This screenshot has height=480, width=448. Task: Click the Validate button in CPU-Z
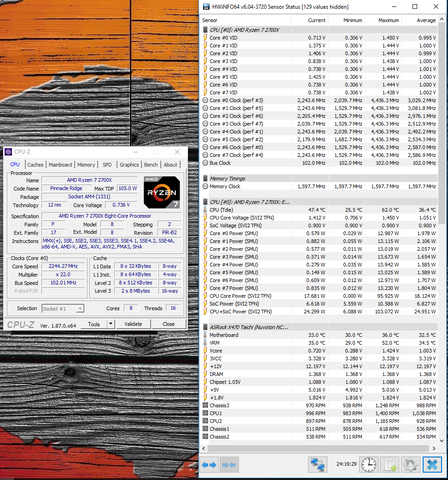click(x=133, y=324)
